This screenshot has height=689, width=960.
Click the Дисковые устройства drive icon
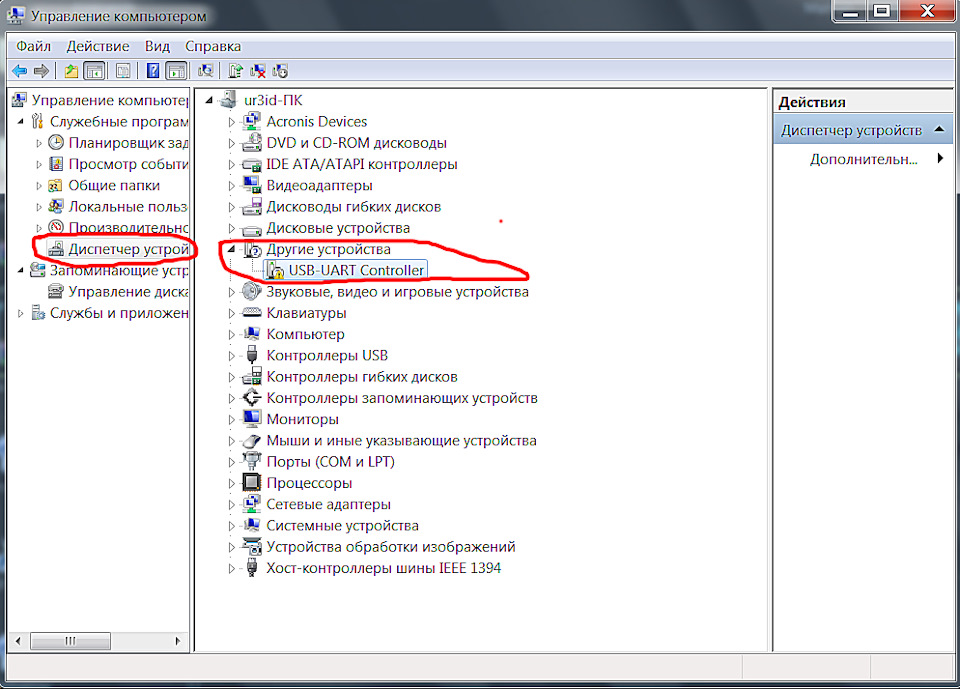pos(252,229)
